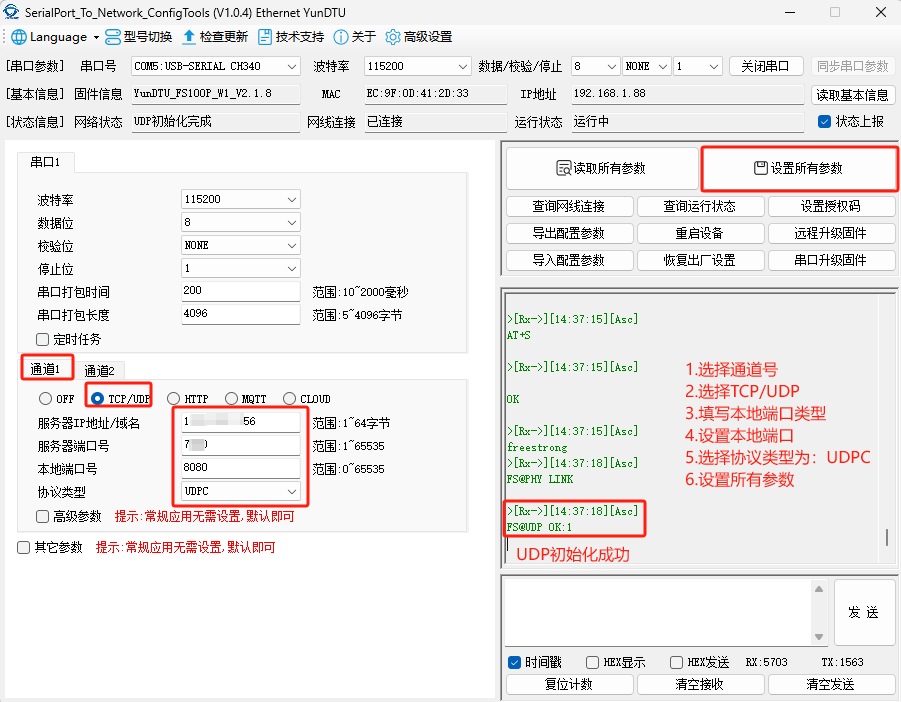Click 串口升级固件 button
This screenshot has height=702, width=901.
(x=831, y=260)
